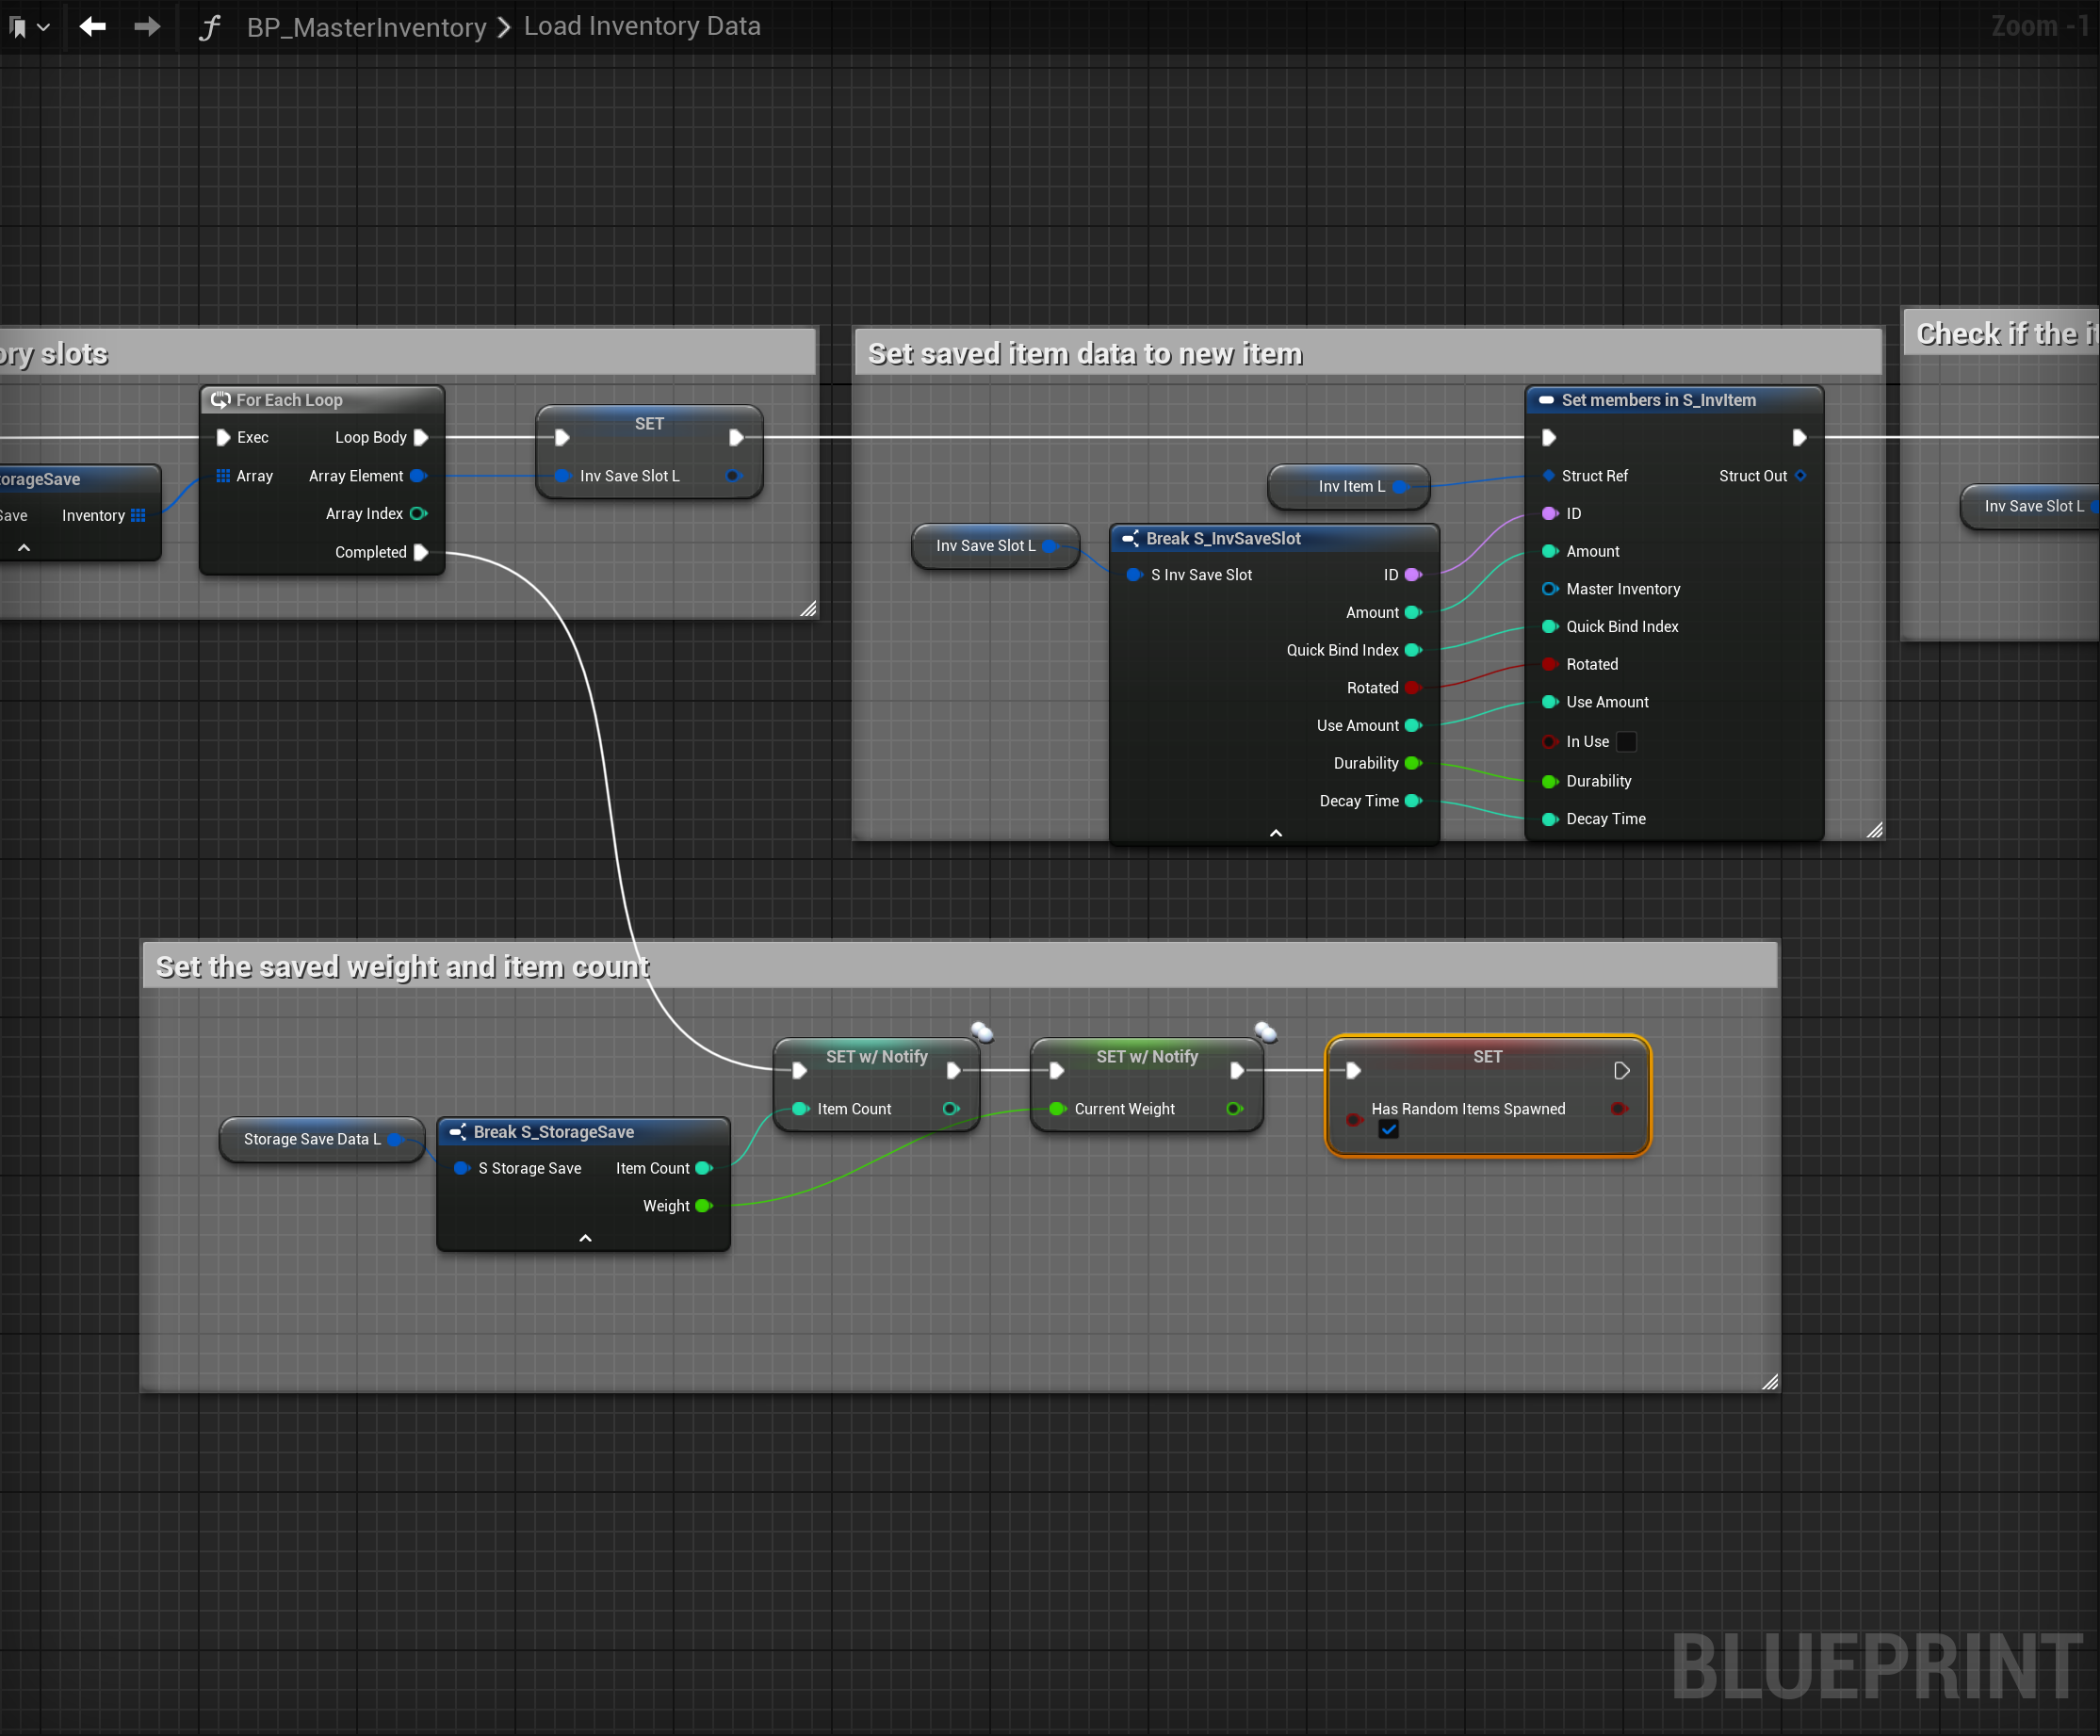Collapse the Break S_InvSaveSlot node pins
The height and width of the screenshot is (1736, 2100).
[1275, 833]
